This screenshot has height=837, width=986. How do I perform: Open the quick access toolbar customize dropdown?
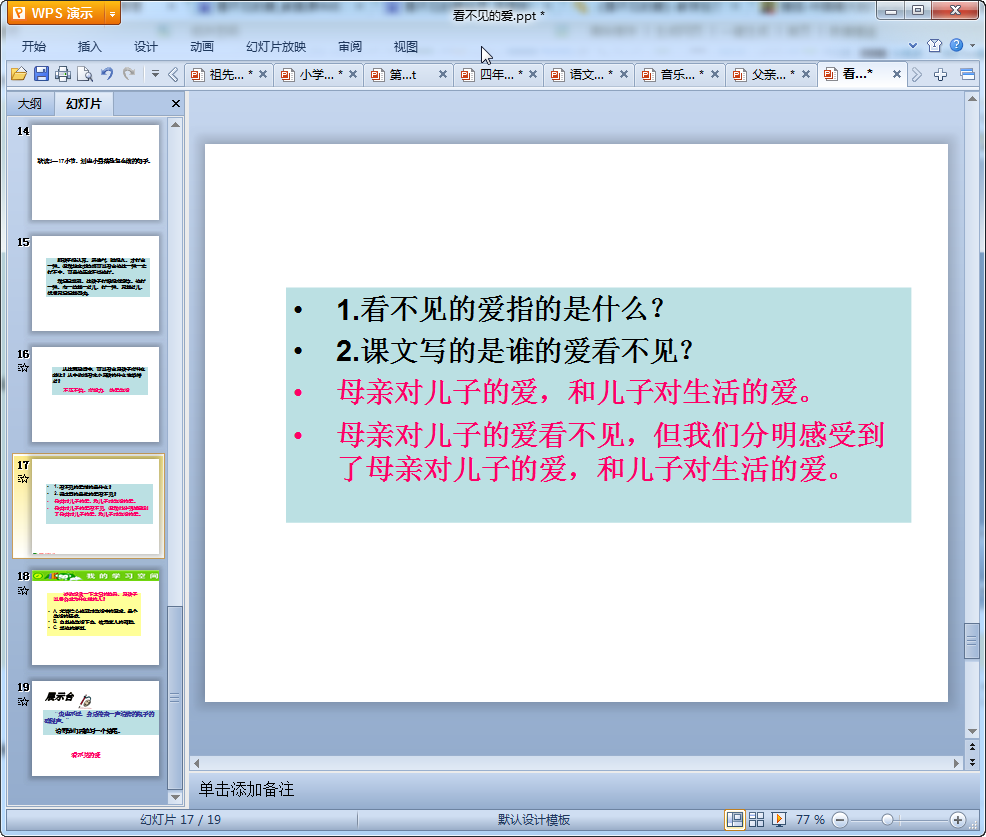point(155,74)
